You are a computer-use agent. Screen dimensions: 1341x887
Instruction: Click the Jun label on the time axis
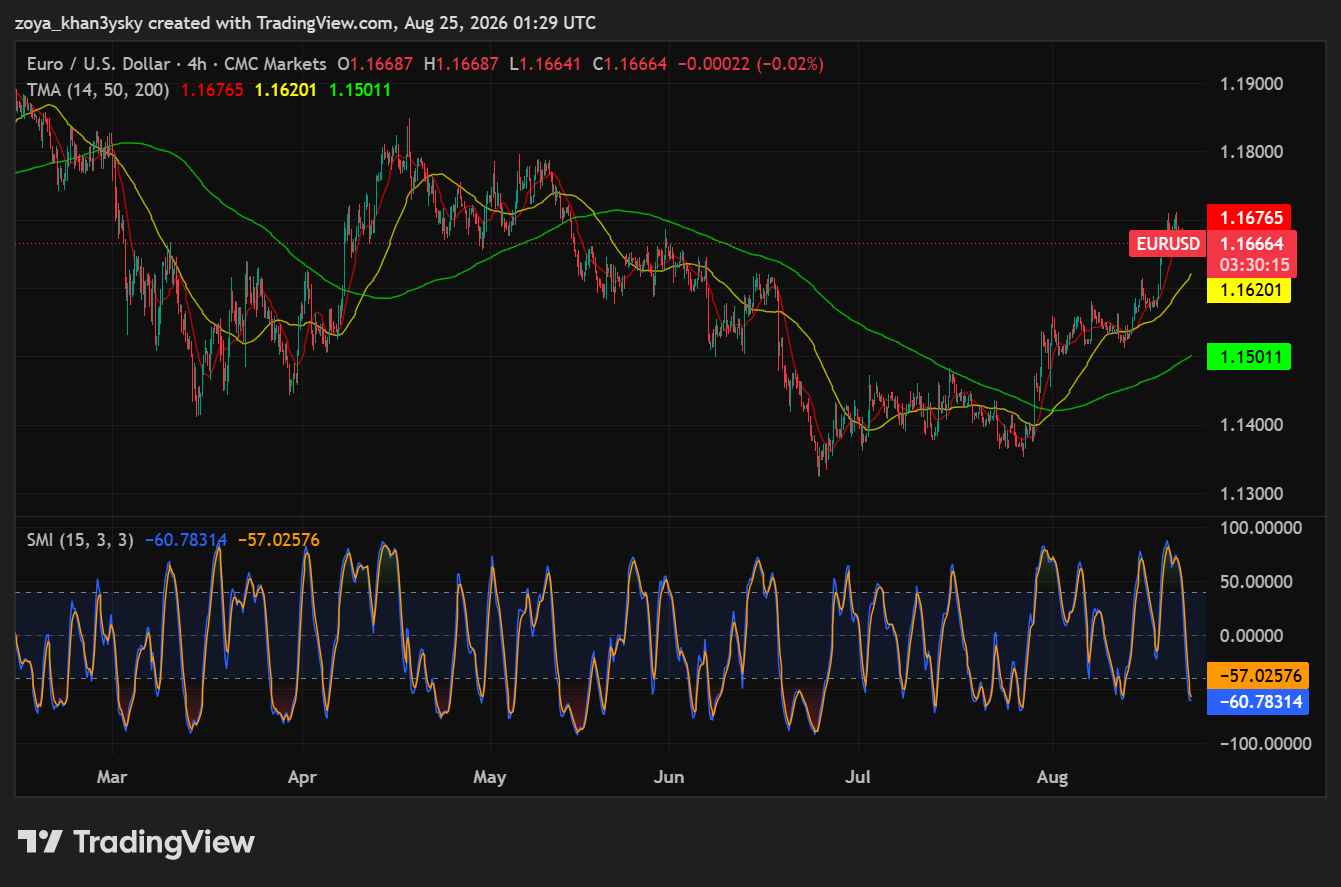pyautogui.click(x=669, y=777)
